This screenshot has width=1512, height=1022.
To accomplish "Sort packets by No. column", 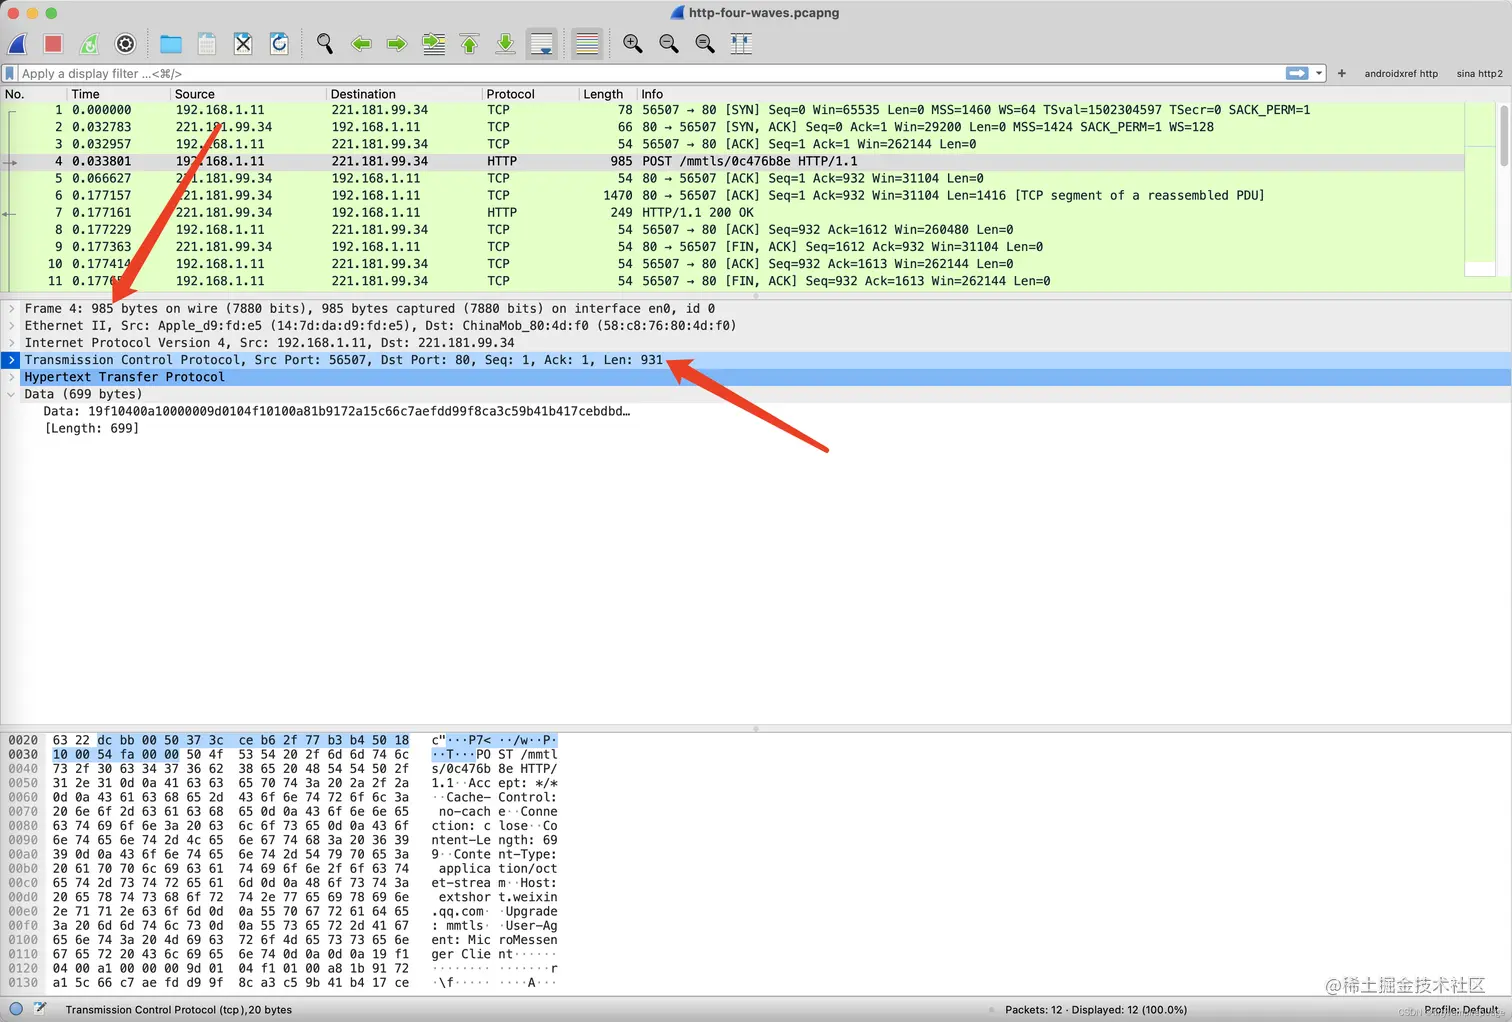I will 33,94.
